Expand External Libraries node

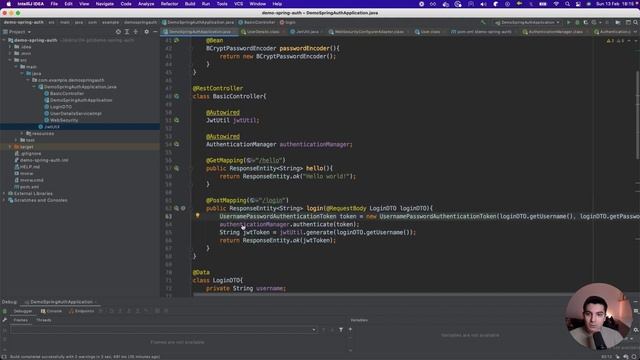[x=4, y=193]
